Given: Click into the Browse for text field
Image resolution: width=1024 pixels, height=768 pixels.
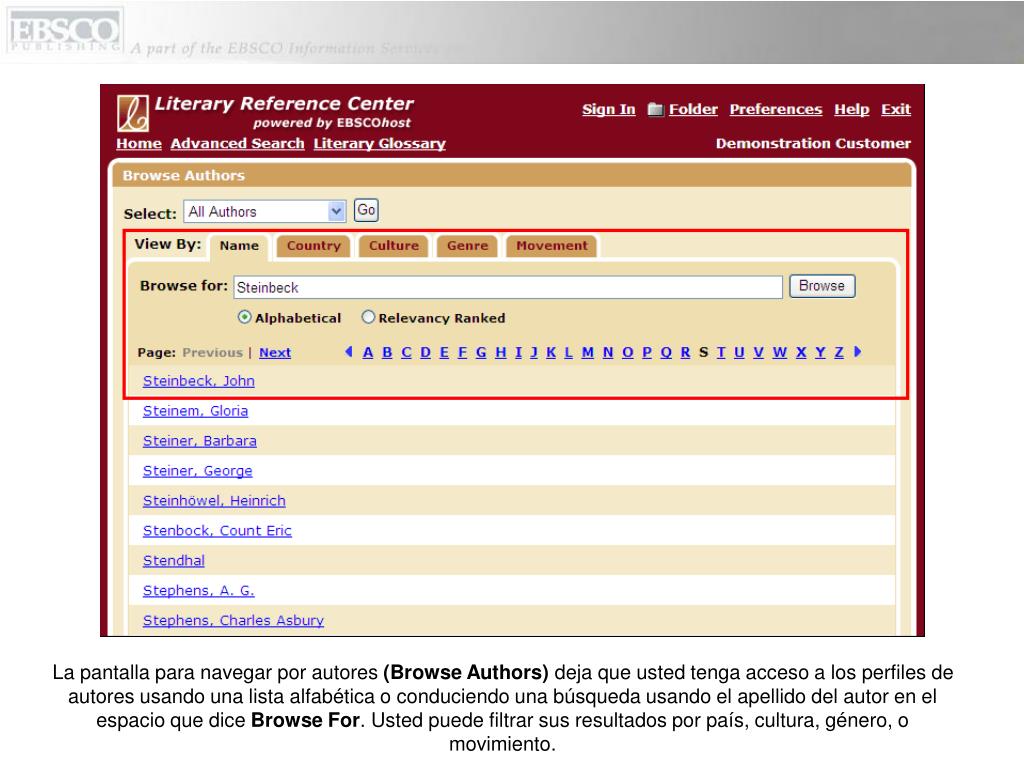Looking at the screenshot, I should point(508,287).
